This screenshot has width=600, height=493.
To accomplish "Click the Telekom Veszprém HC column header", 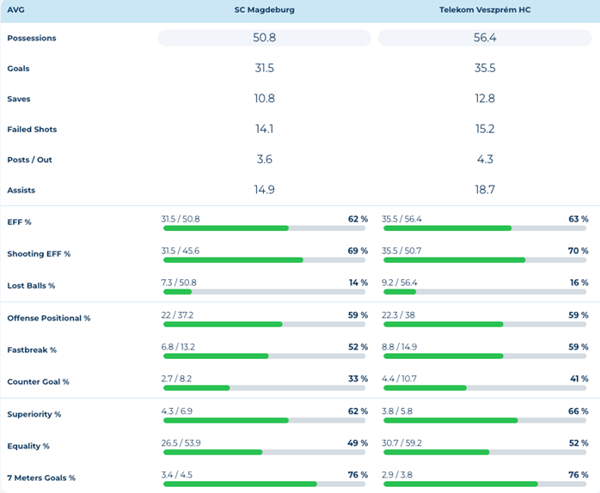I will [x=484, y=11].
